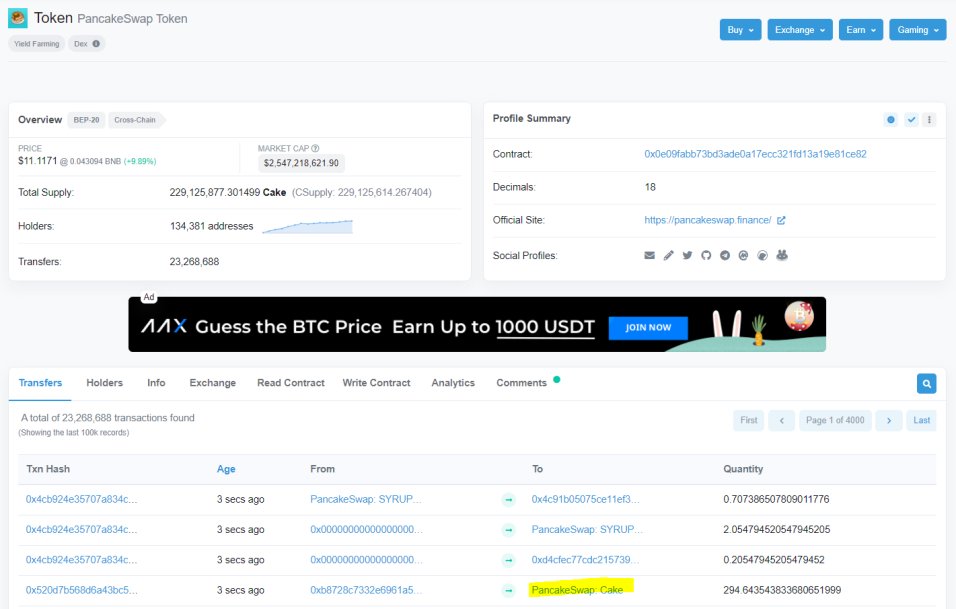Open PancakeSwap: SYRUP recipient in second row
956x609 pixels.
point(587,530)
